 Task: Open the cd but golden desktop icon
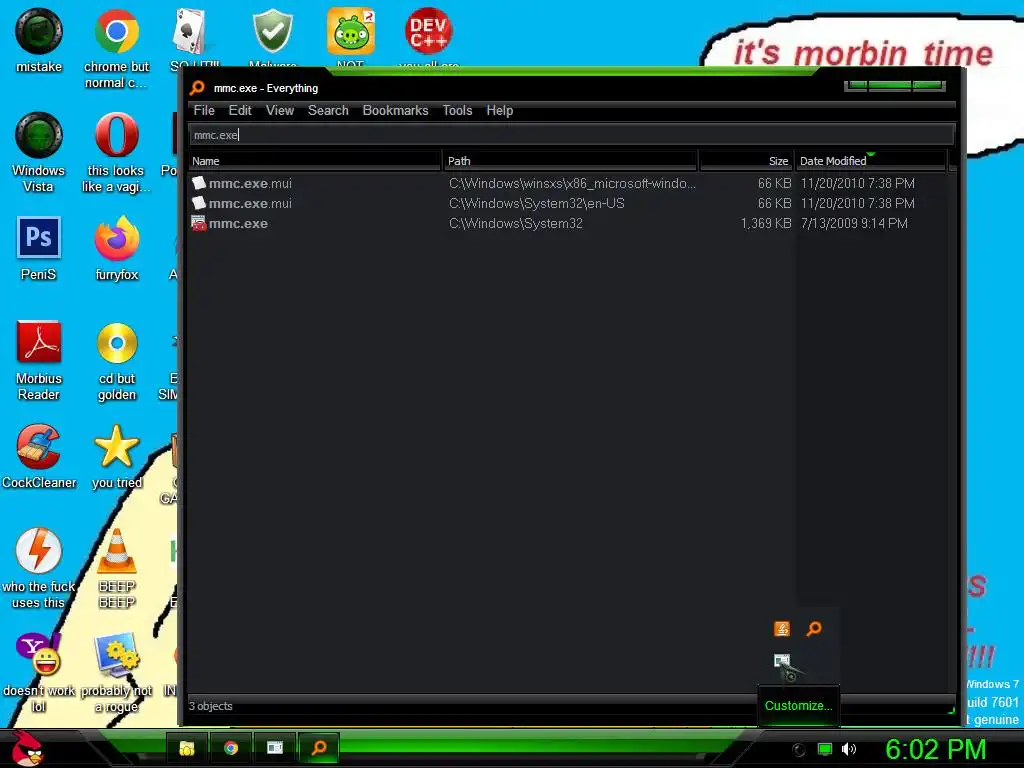(117, 343)
